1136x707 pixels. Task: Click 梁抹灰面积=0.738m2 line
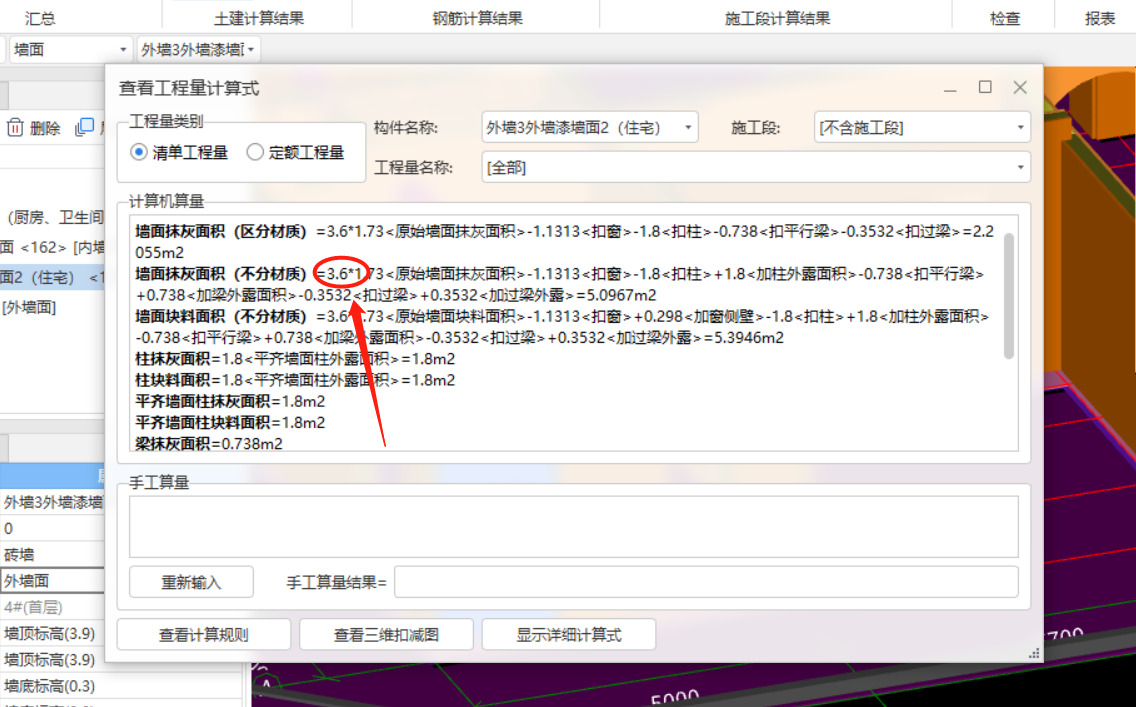coord(209,443)
